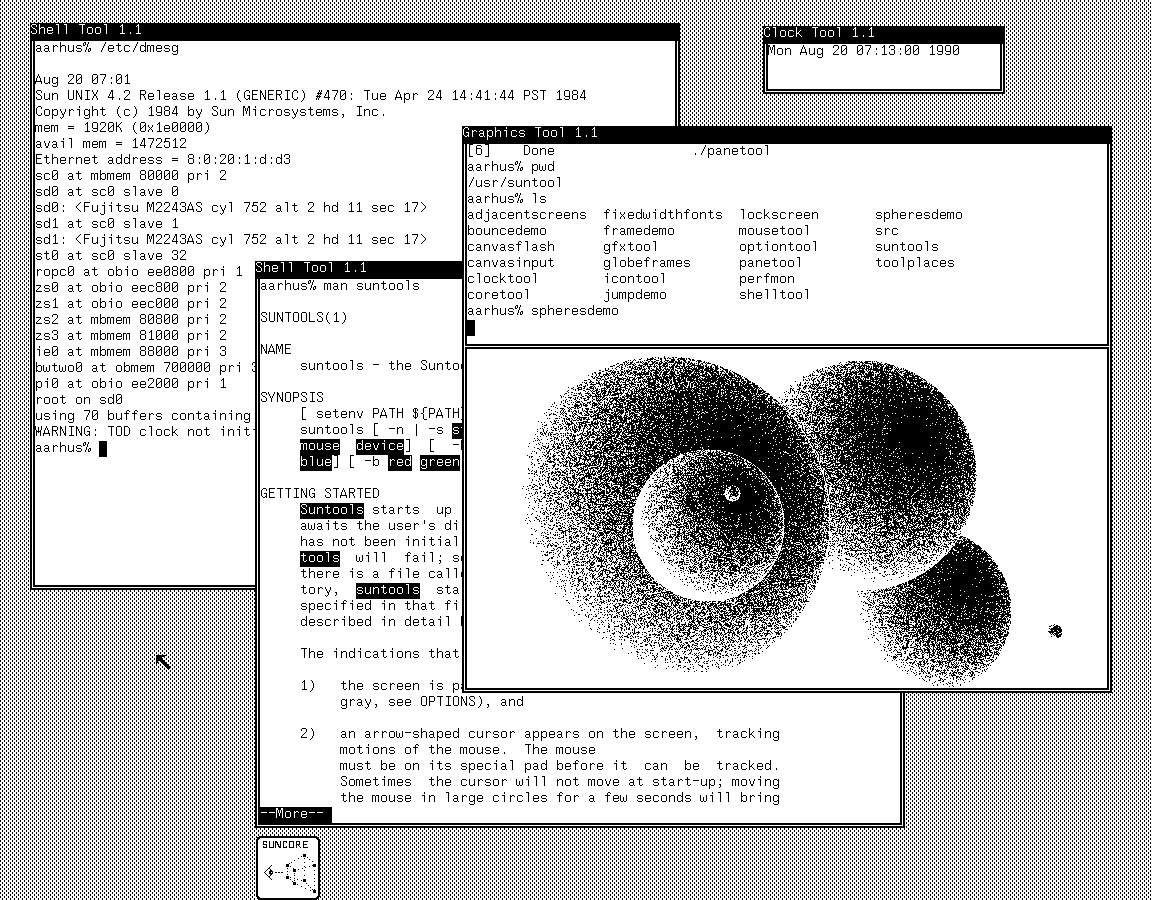The width and height of the screenshot is (1152, 900).
Task: Click highlighted 'red' word in SYNOPSIS
Action: tap(400, 462)
